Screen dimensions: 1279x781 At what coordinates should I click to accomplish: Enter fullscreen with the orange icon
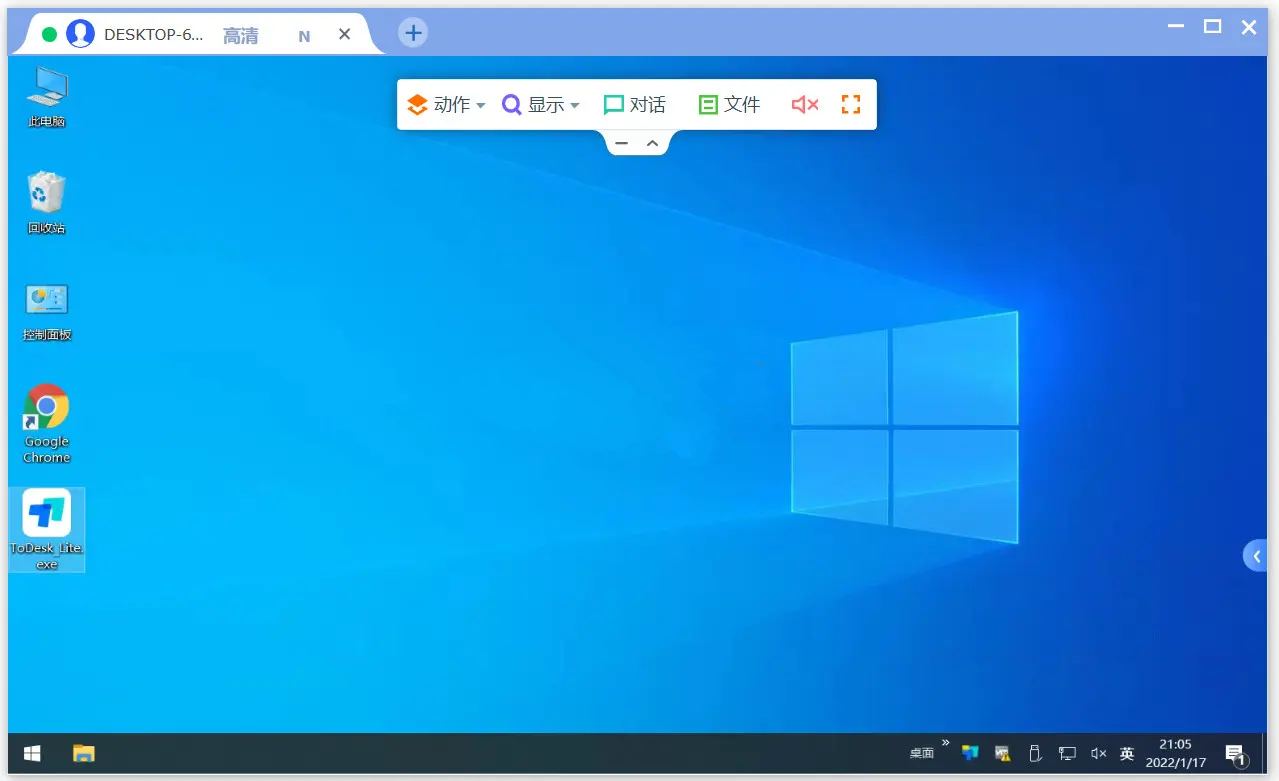[850, 103]
